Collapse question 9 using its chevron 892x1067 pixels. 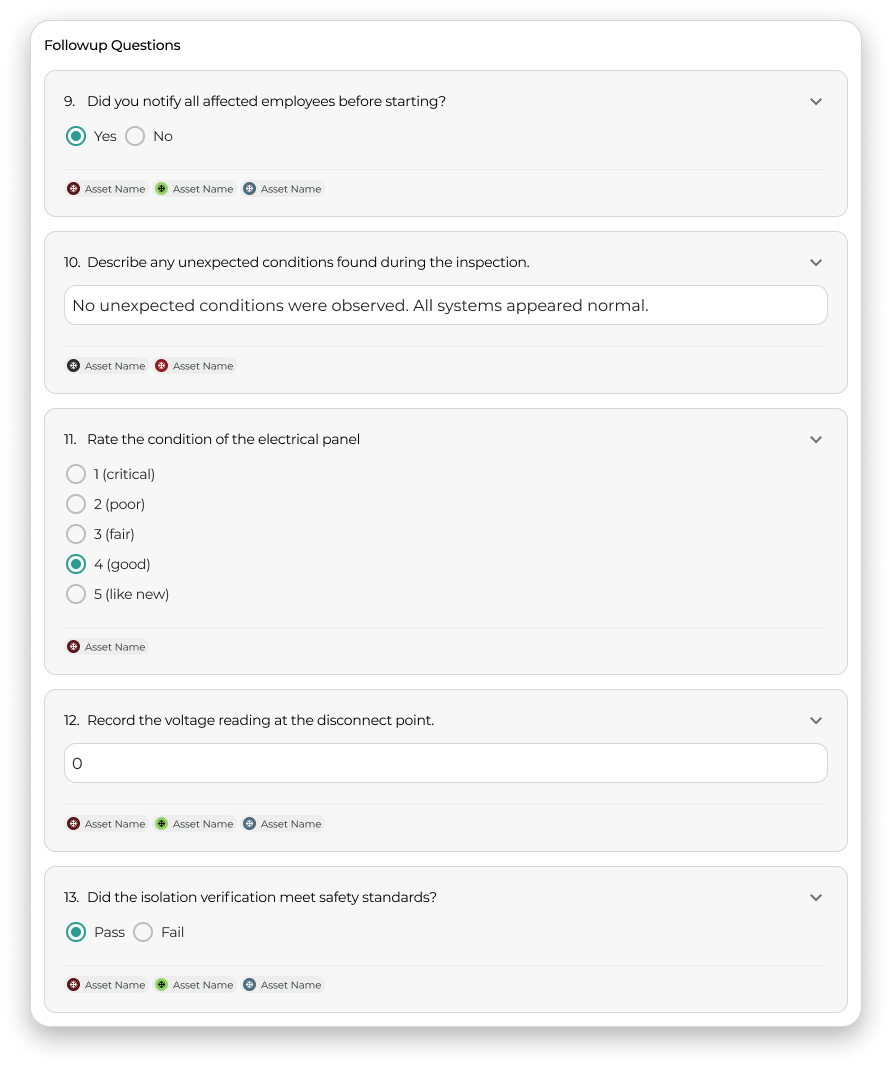[816, 101]
